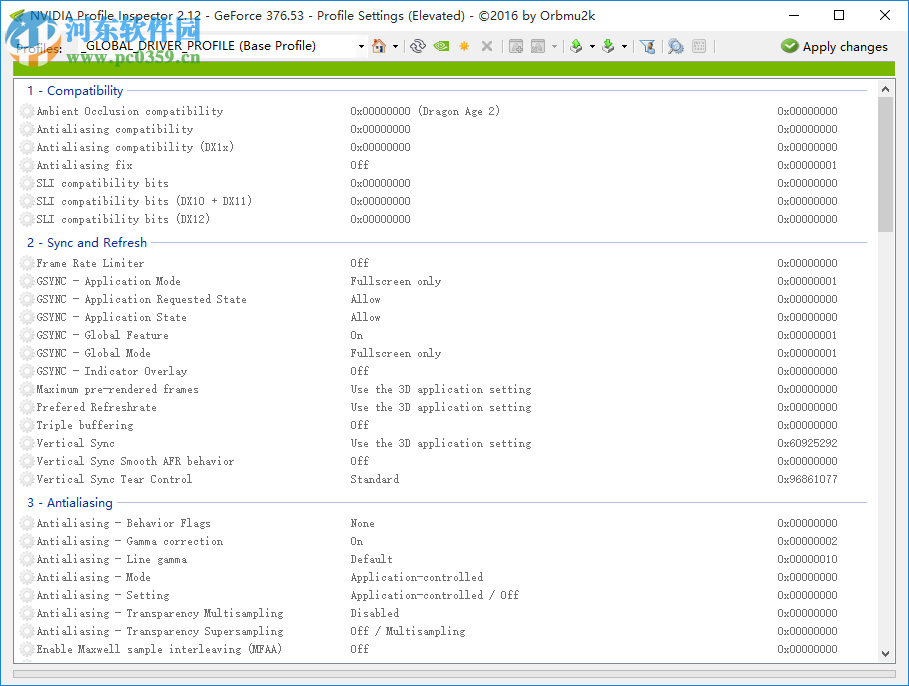
Task: Select Antialiasing - Transparency Supersampling row
Action: point(443,631)
